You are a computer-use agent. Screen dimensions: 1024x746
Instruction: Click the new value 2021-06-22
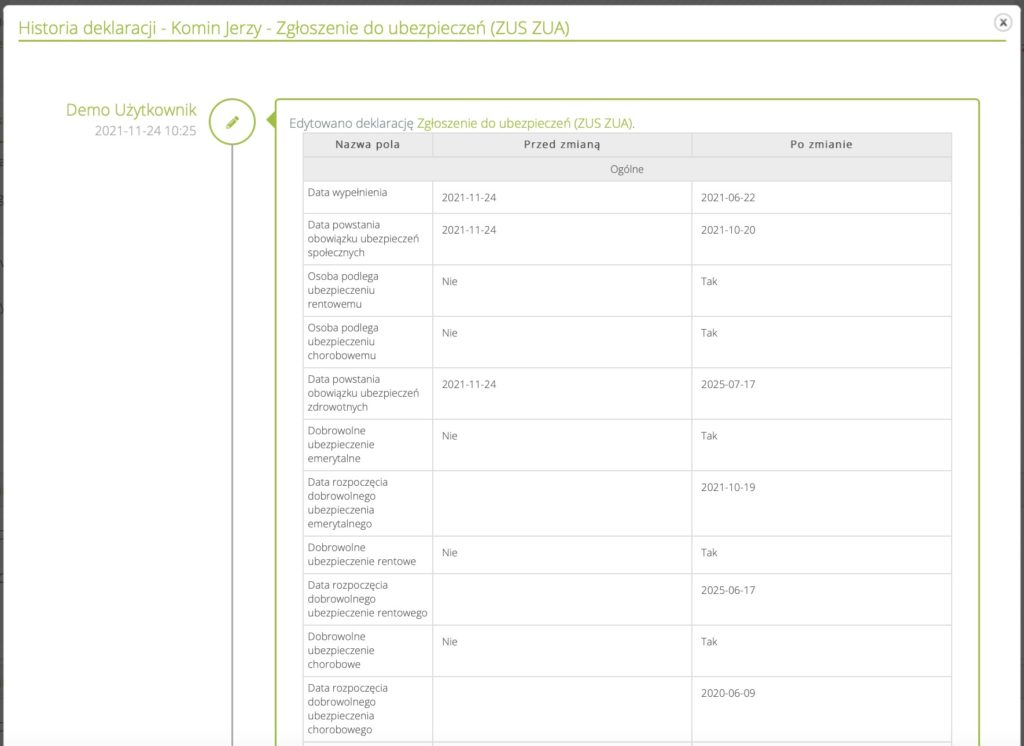(728, 198)
